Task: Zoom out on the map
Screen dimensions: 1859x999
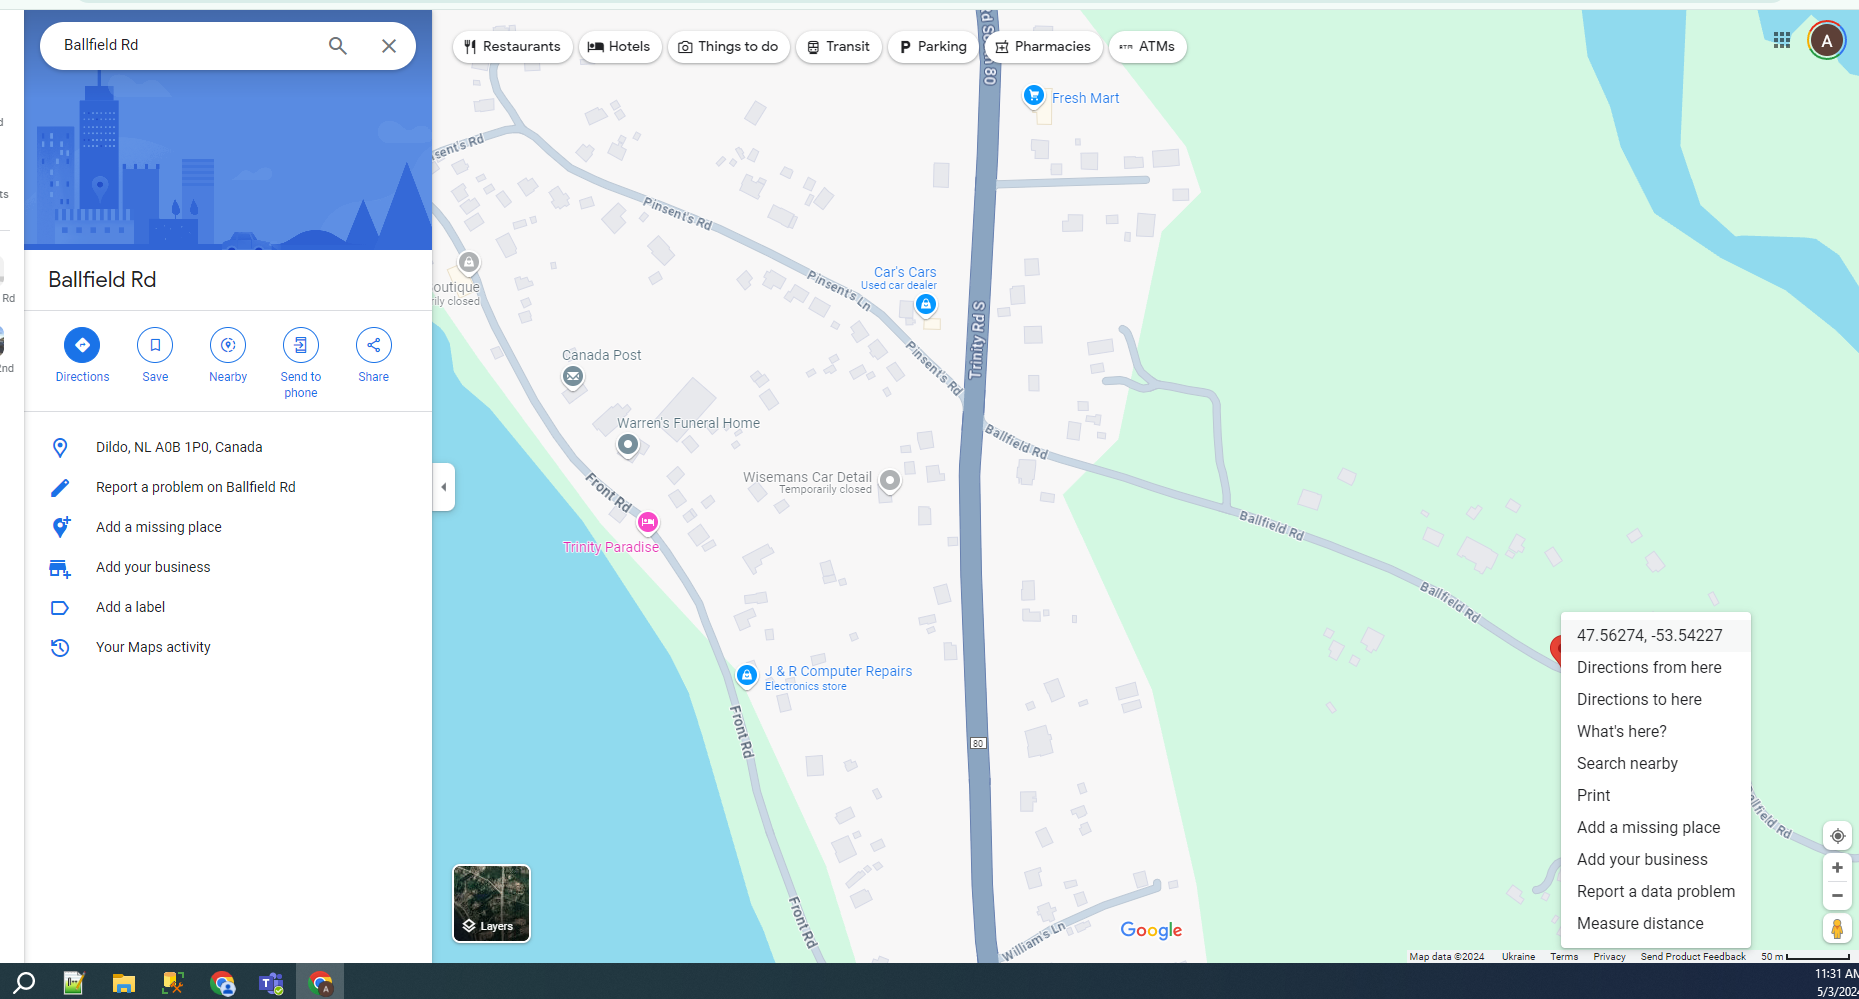Action: click(x=1837, y=896)
